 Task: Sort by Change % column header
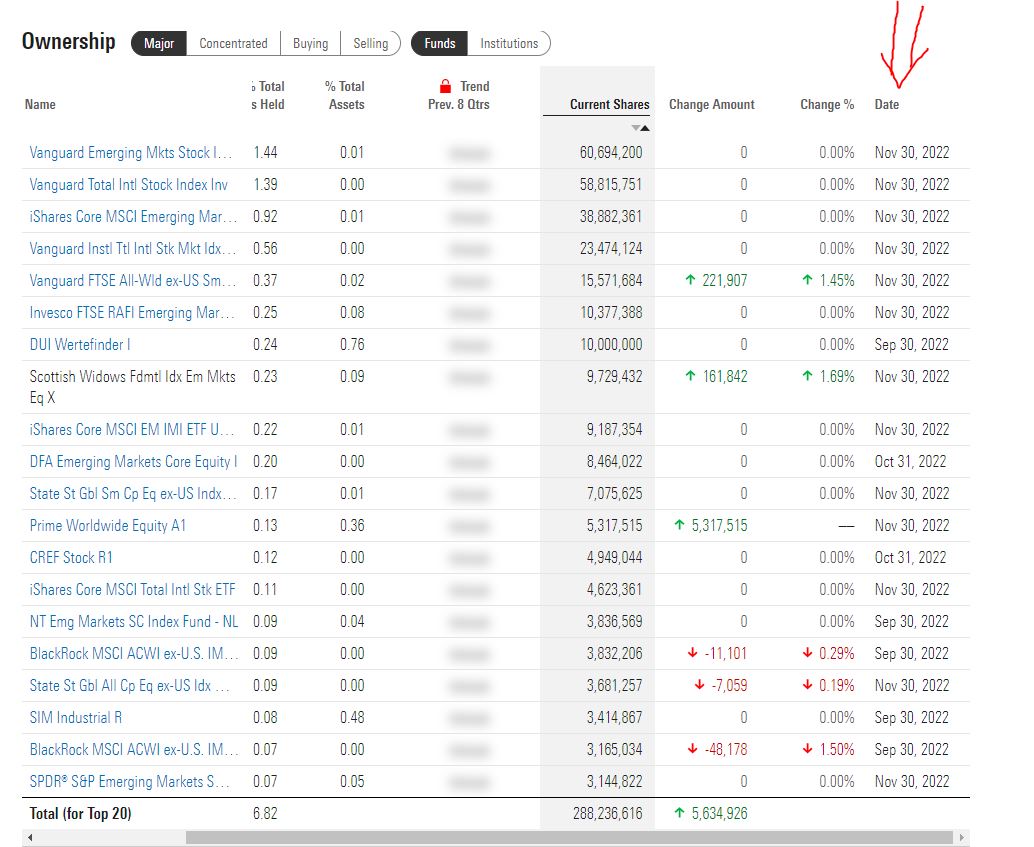coord(827,104)
